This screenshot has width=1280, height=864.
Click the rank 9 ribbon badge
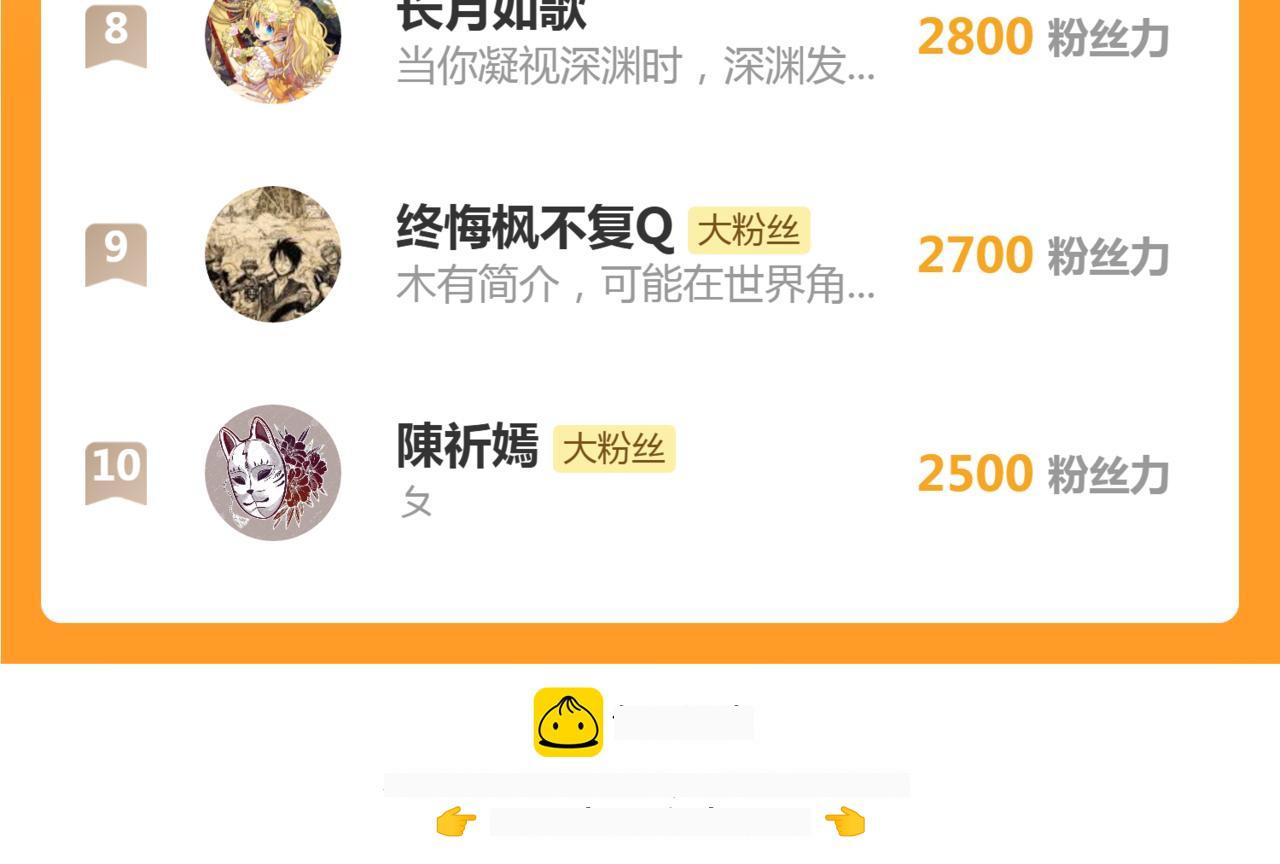(x=116, y=254)
